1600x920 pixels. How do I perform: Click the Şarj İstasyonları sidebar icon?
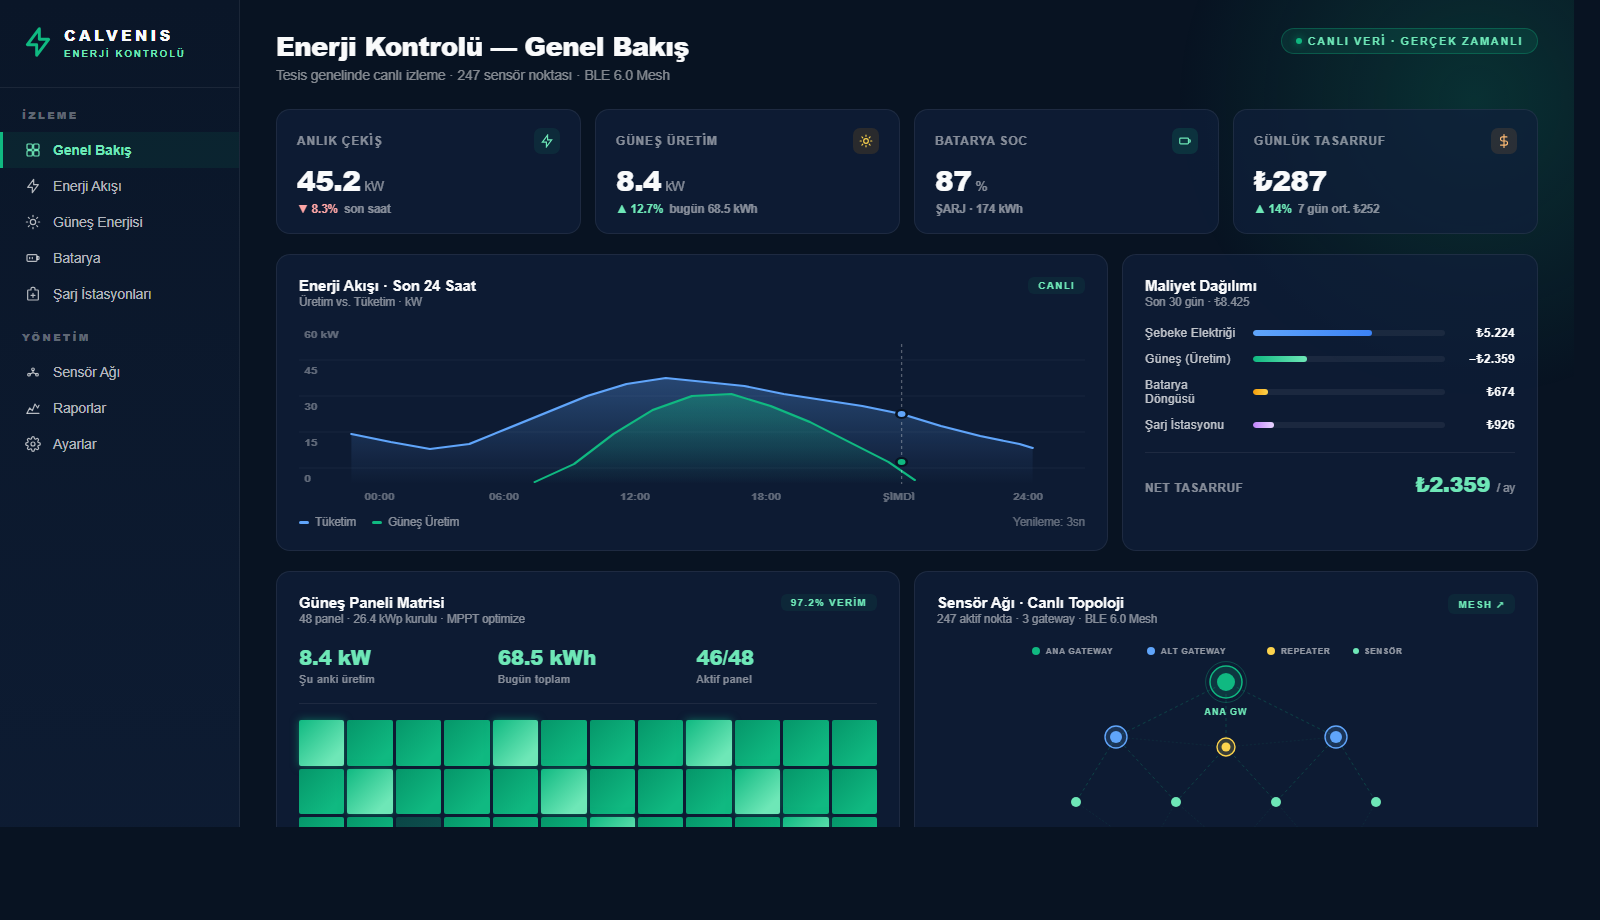click(33, 294)
